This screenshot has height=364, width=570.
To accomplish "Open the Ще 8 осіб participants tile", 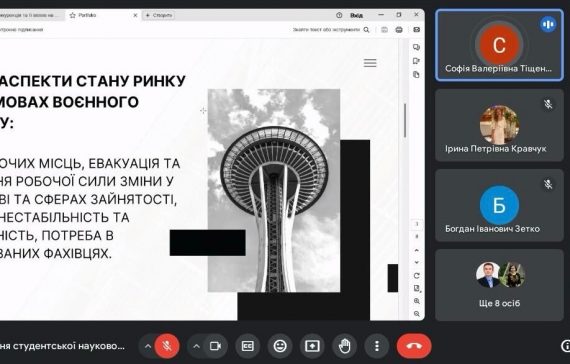I will coord(499,285).
